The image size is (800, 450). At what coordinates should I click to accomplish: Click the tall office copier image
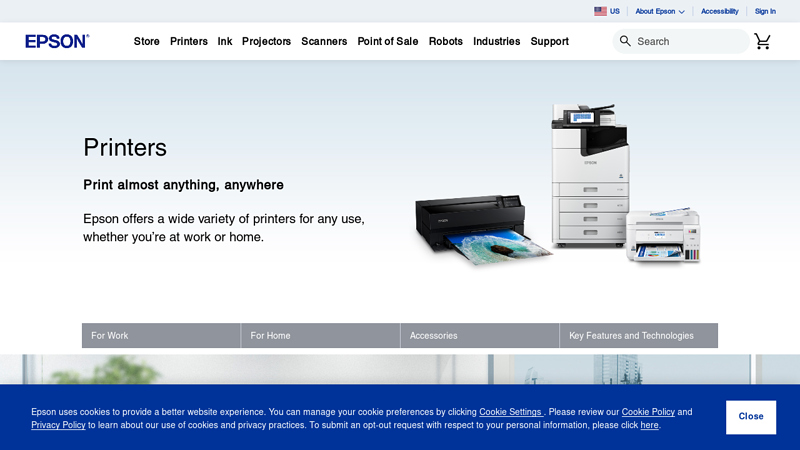tap(590, 176)
